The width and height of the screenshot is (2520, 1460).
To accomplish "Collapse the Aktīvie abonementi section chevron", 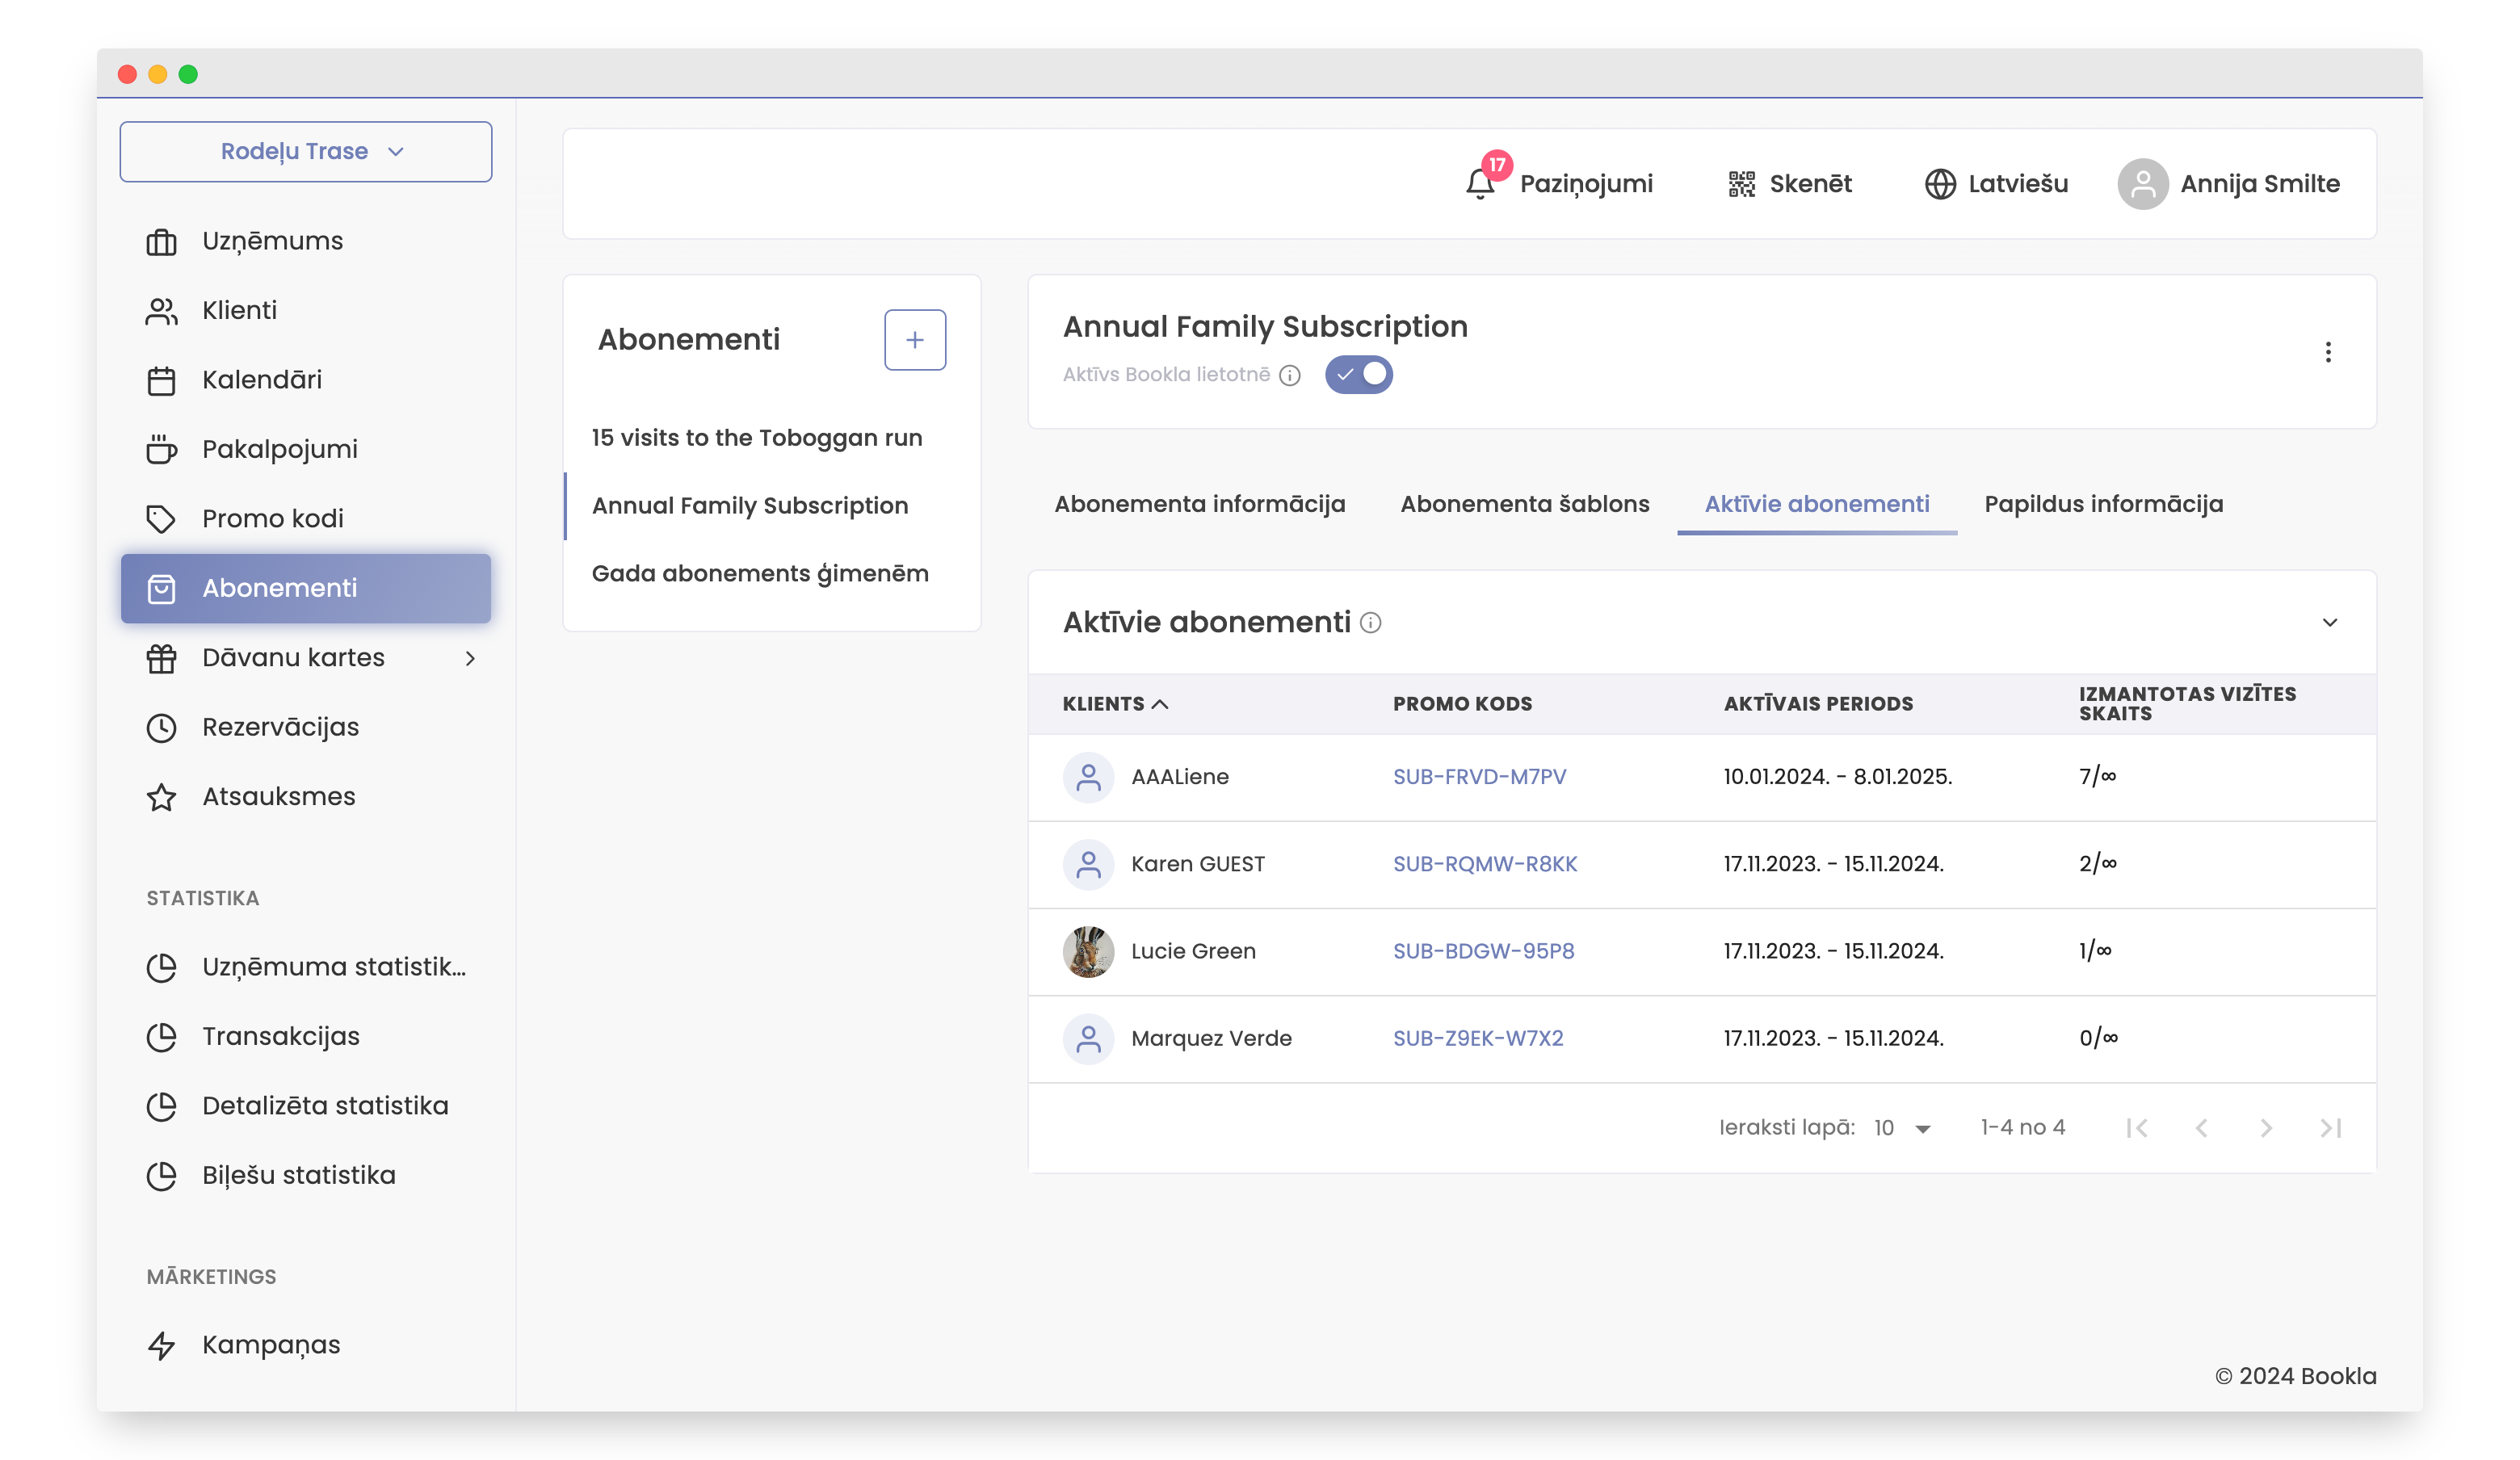I will click(x=2329, y=623).
